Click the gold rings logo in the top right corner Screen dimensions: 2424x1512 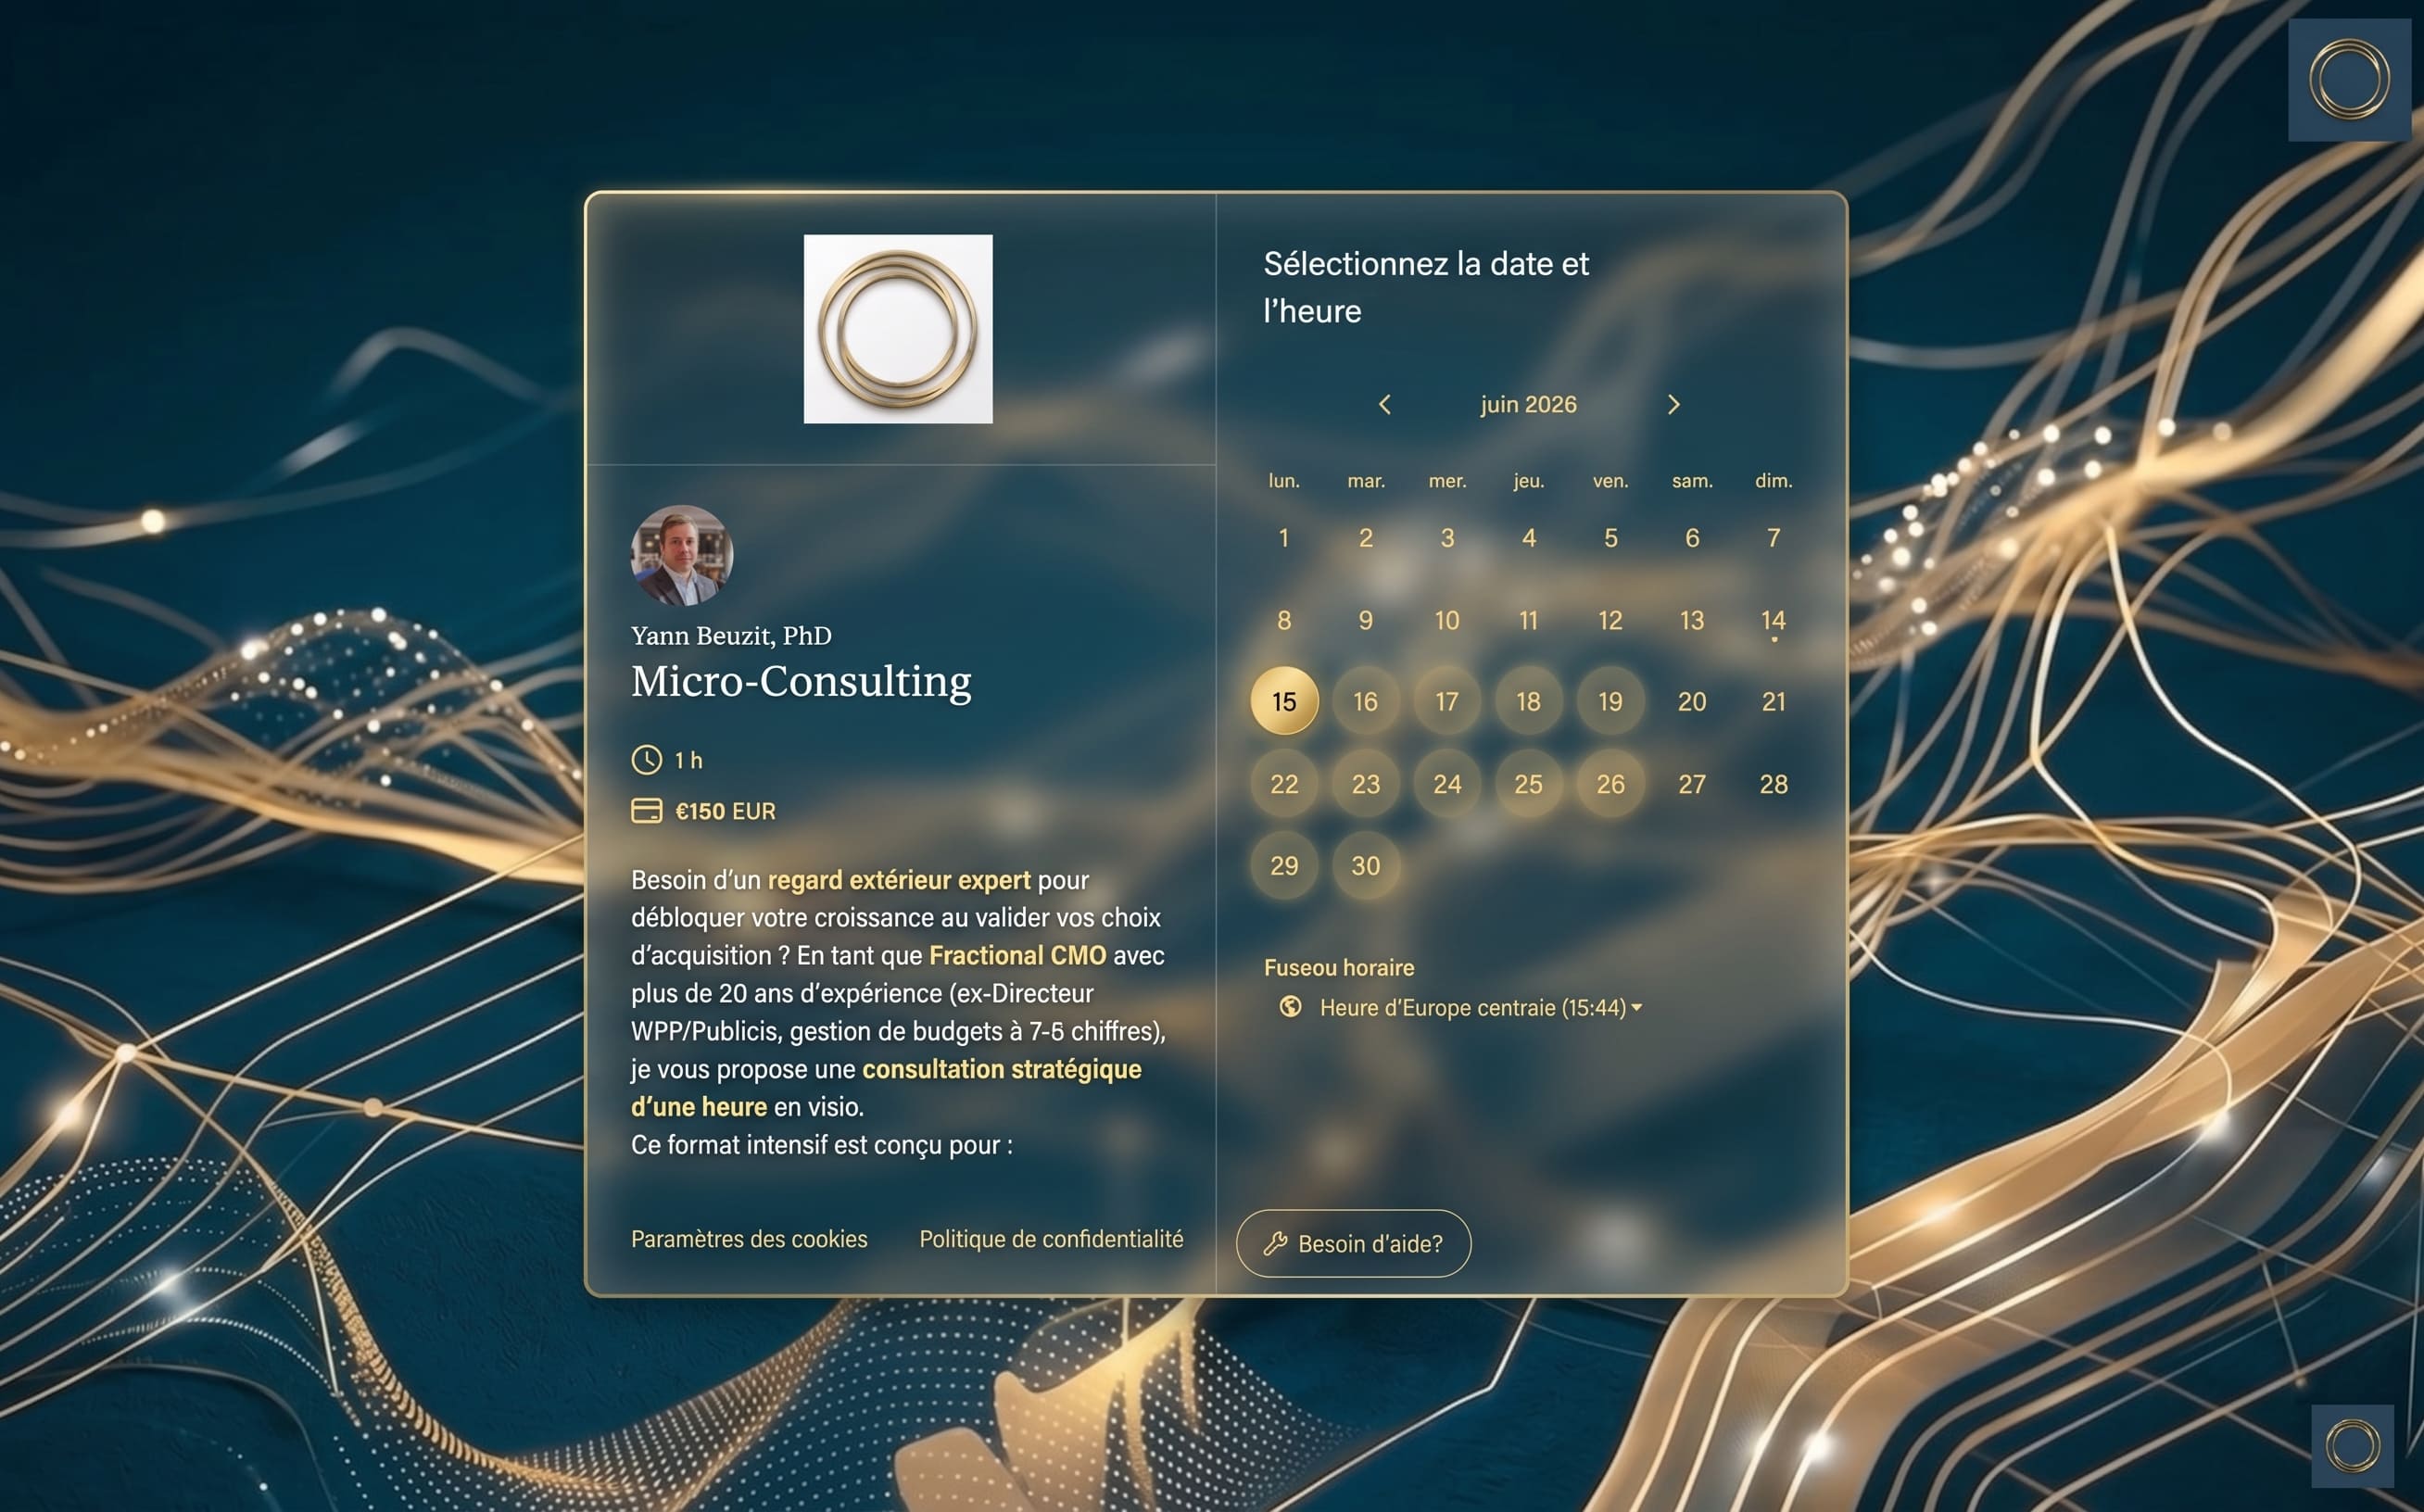[2349, 80]
